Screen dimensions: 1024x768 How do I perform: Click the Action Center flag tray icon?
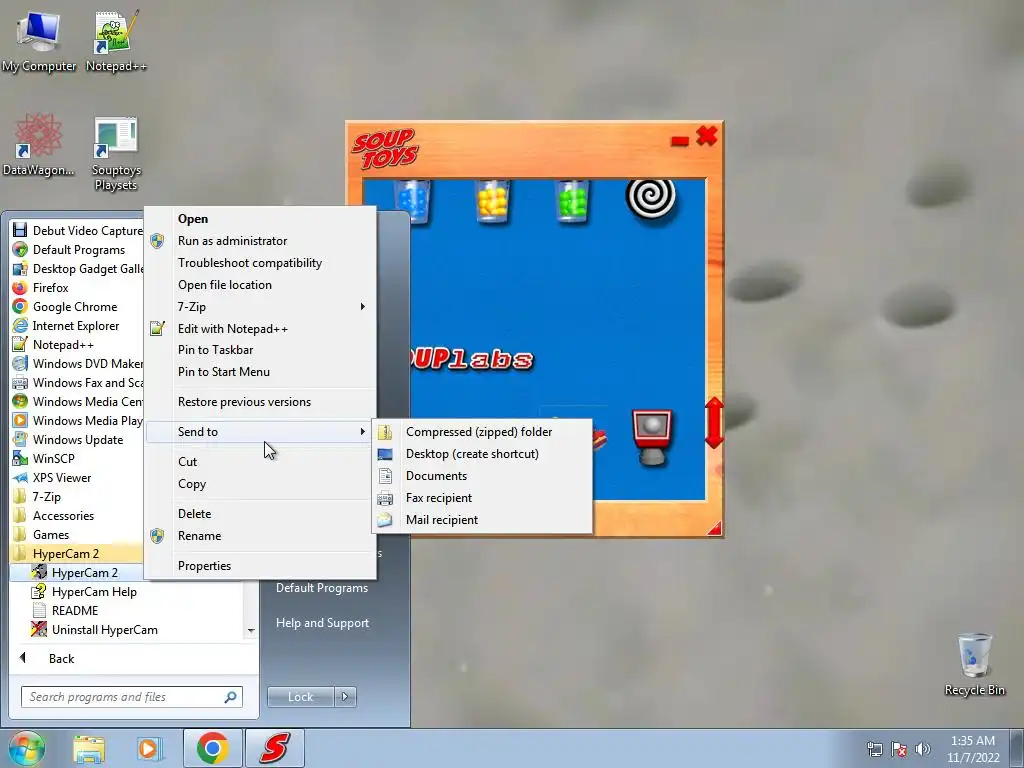[899, 749]
